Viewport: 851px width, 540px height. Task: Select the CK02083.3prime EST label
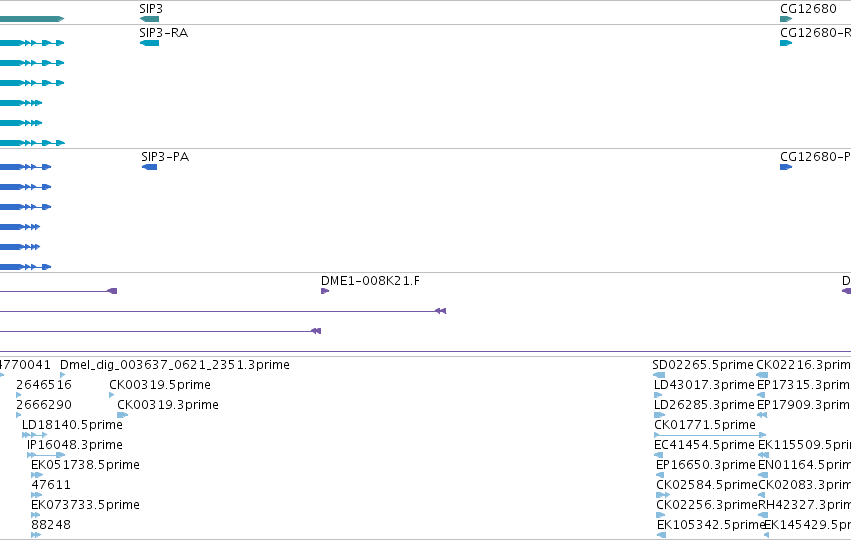pos(804,485)
